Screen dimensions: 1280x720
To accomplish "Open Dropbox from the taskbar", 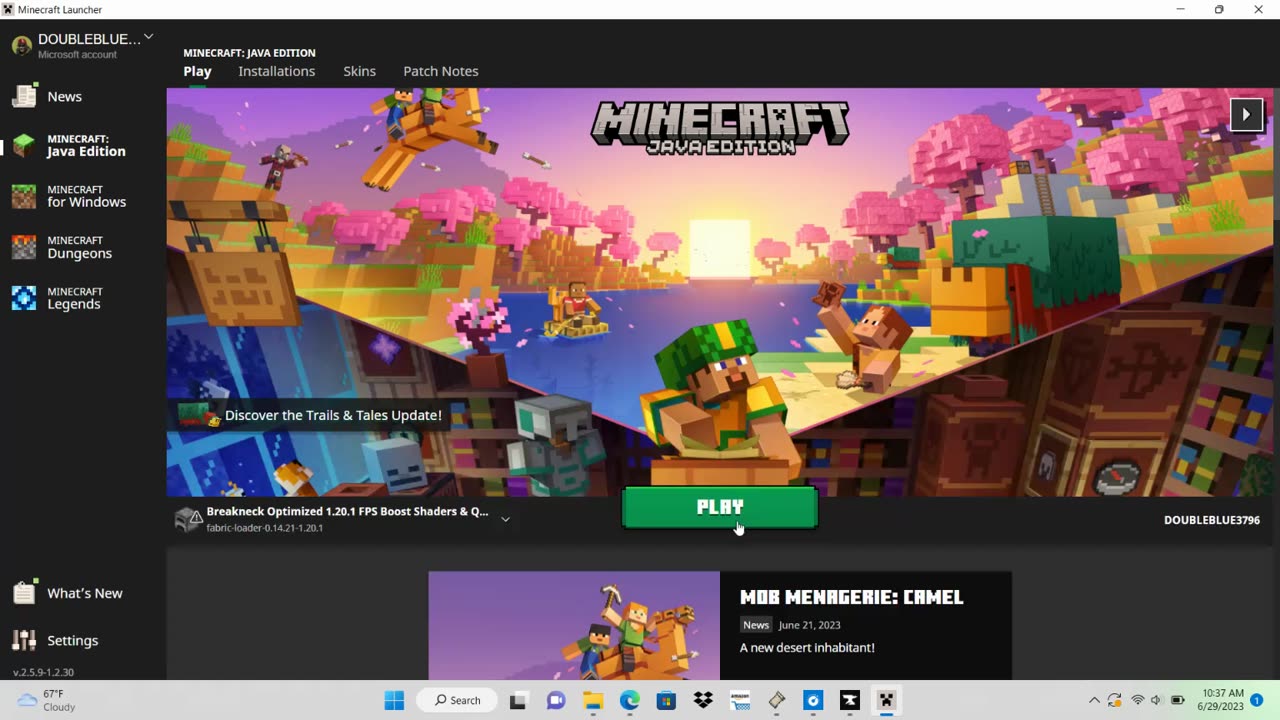I will pos(703,700).
